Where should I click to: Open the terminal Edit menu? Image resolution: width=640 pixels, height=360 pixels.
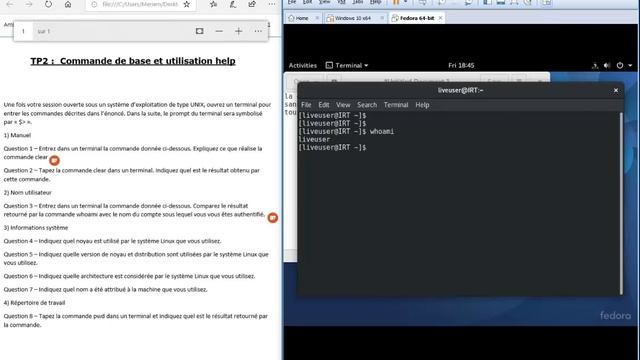pyautogui.click(x=324, y=105)
